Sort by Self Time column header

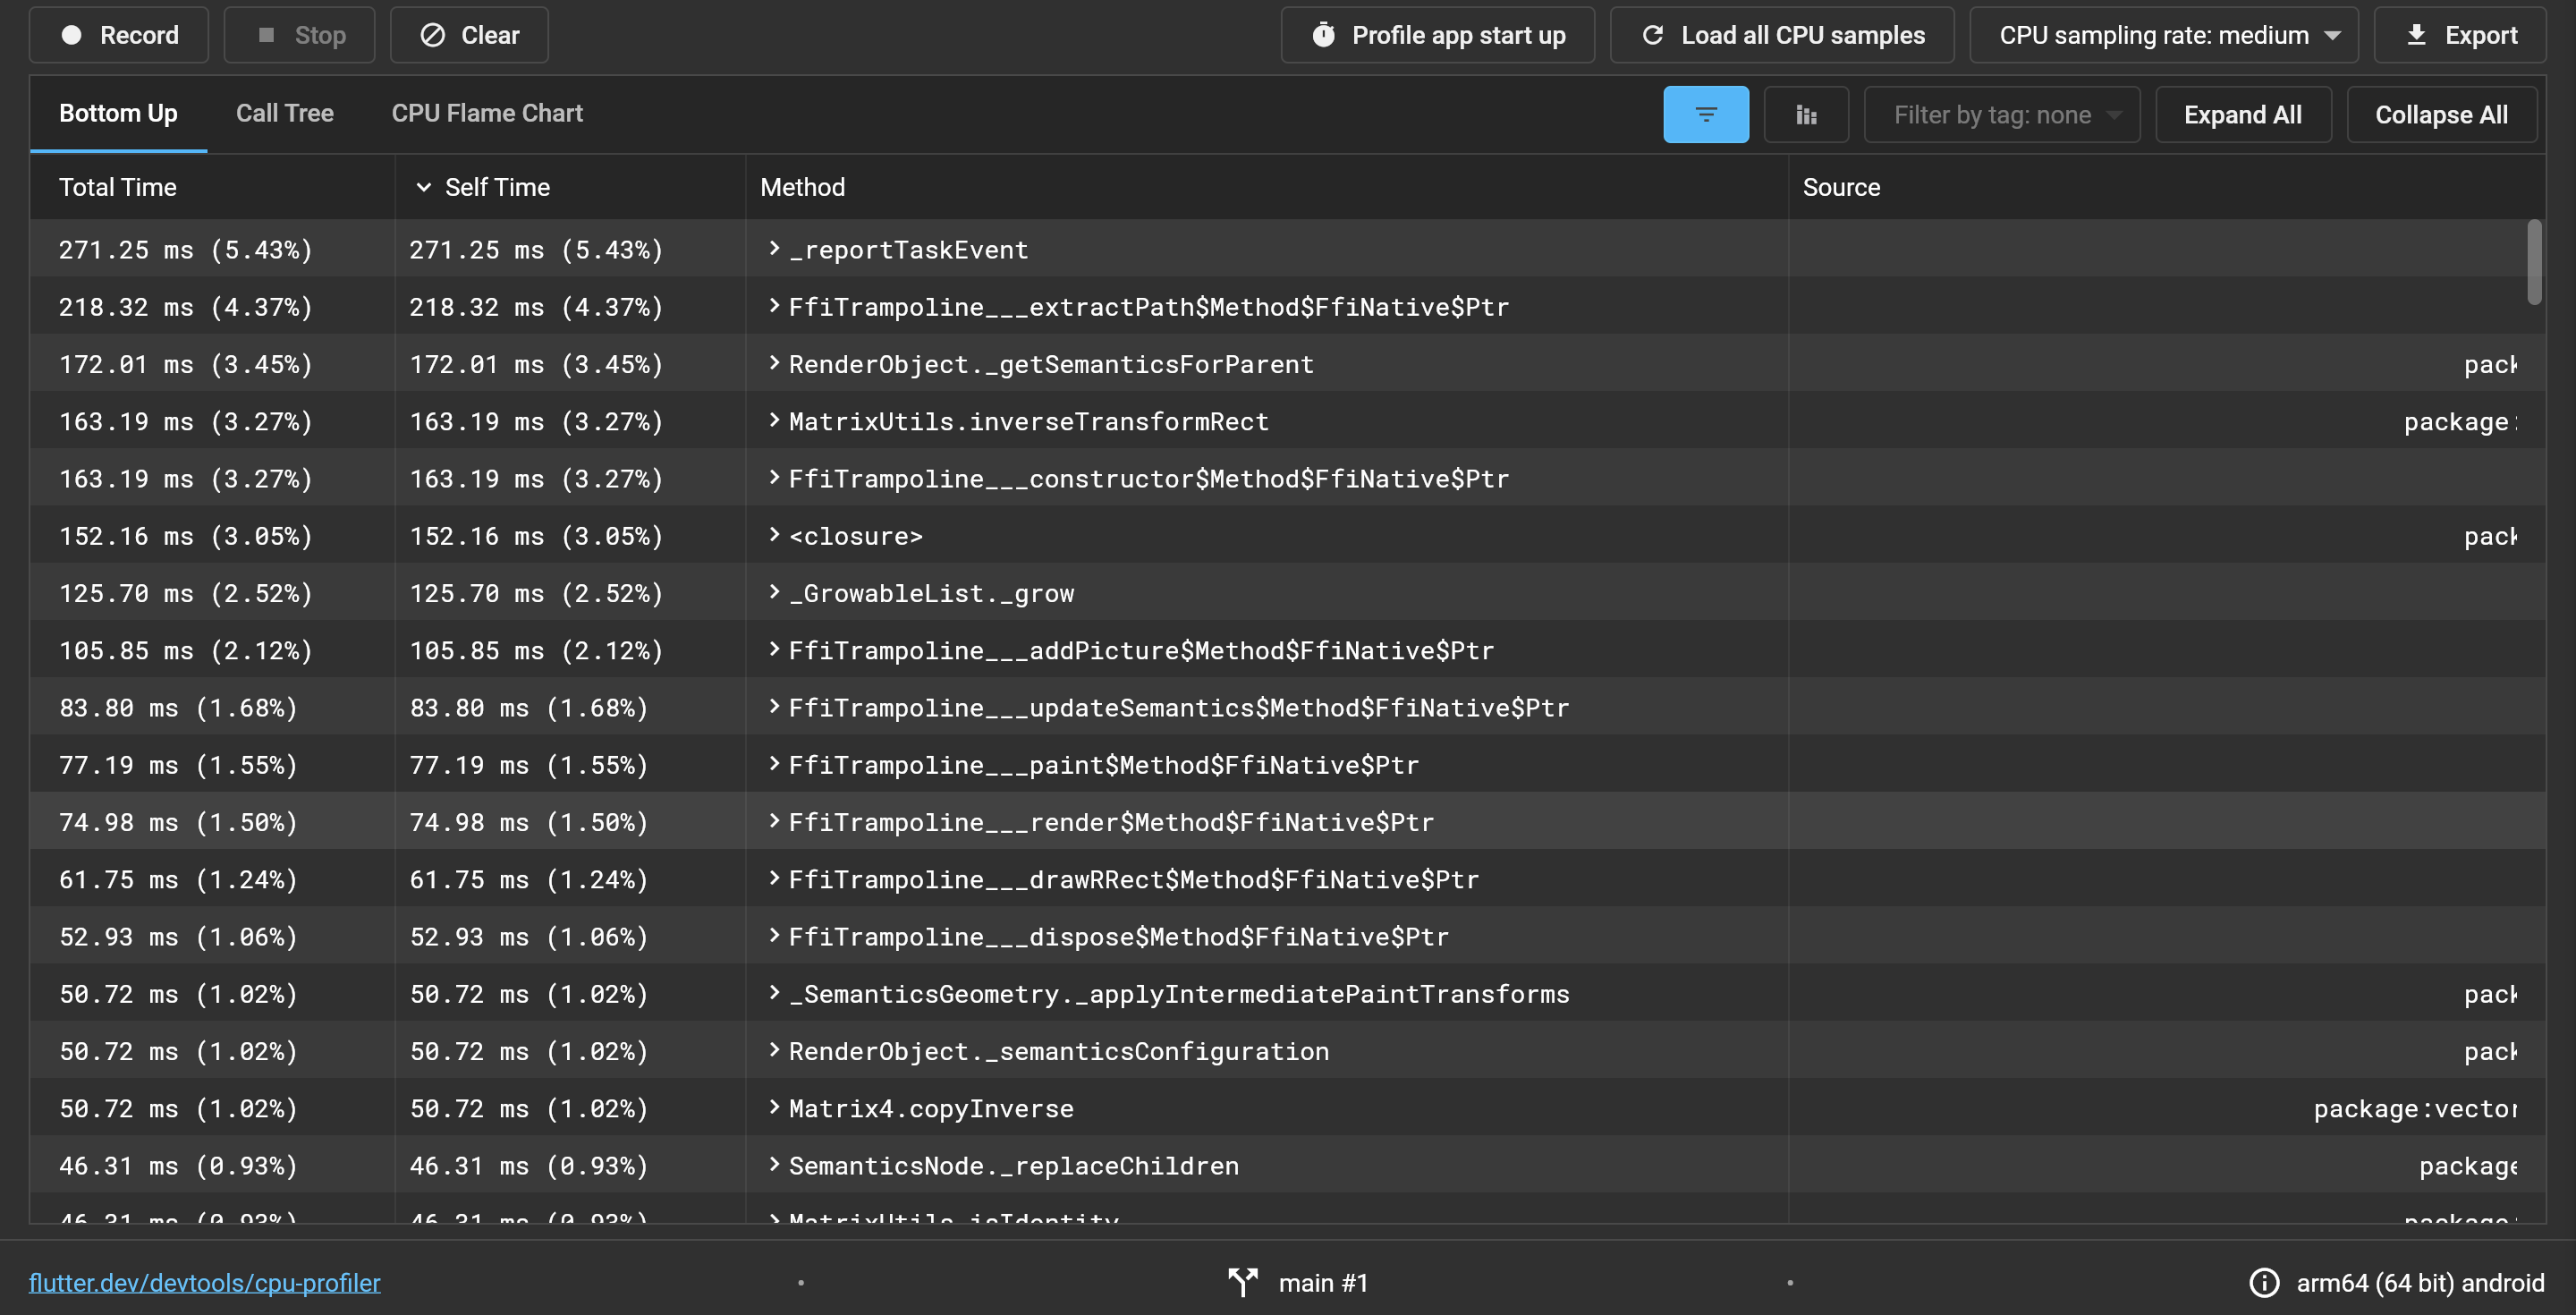click(x=497, y=187)
